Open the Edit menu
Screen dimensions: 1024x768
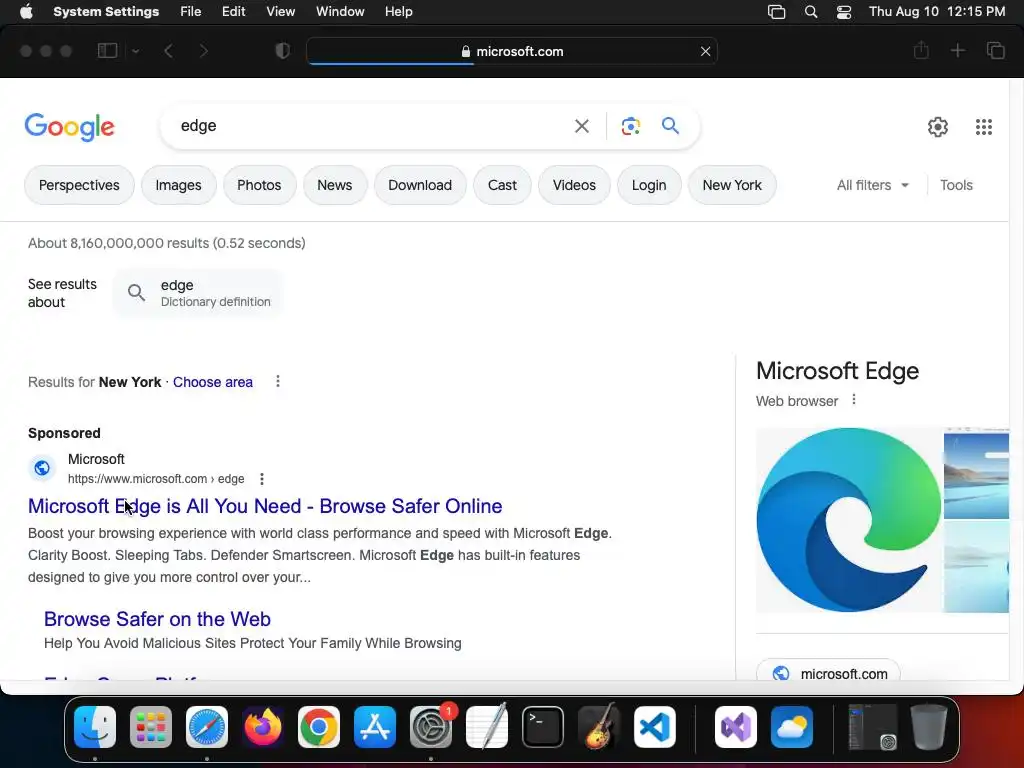click(233, 12)
